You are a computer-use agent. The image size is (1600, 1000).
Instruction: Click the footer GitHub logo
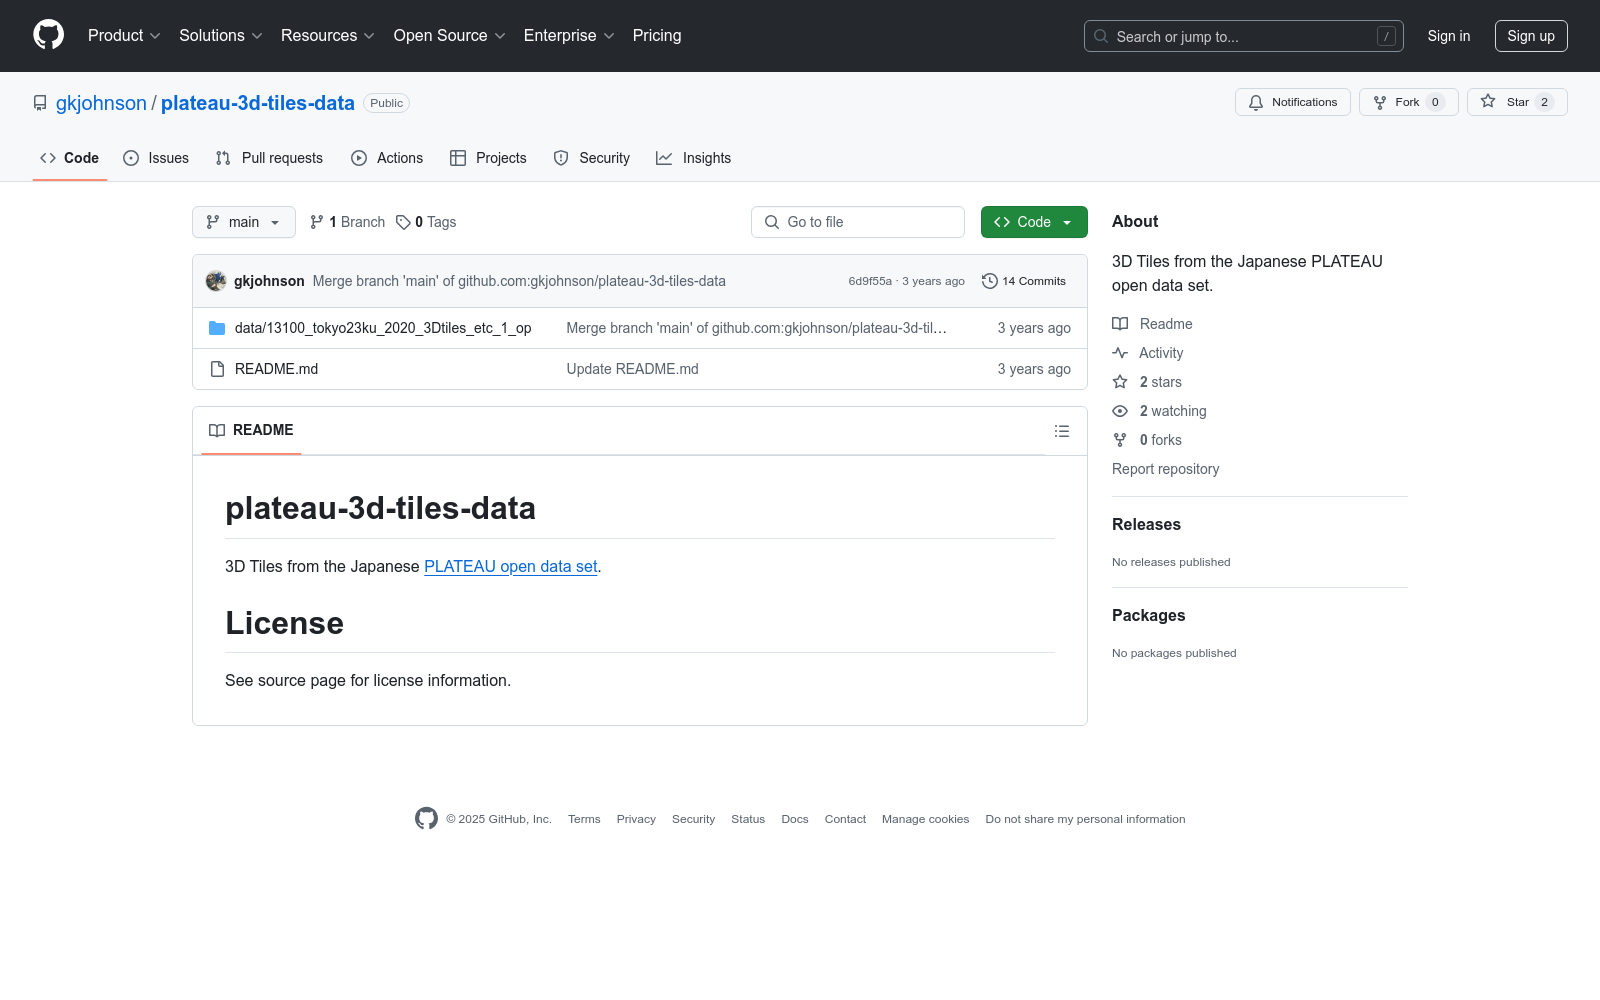coord(426,819)
